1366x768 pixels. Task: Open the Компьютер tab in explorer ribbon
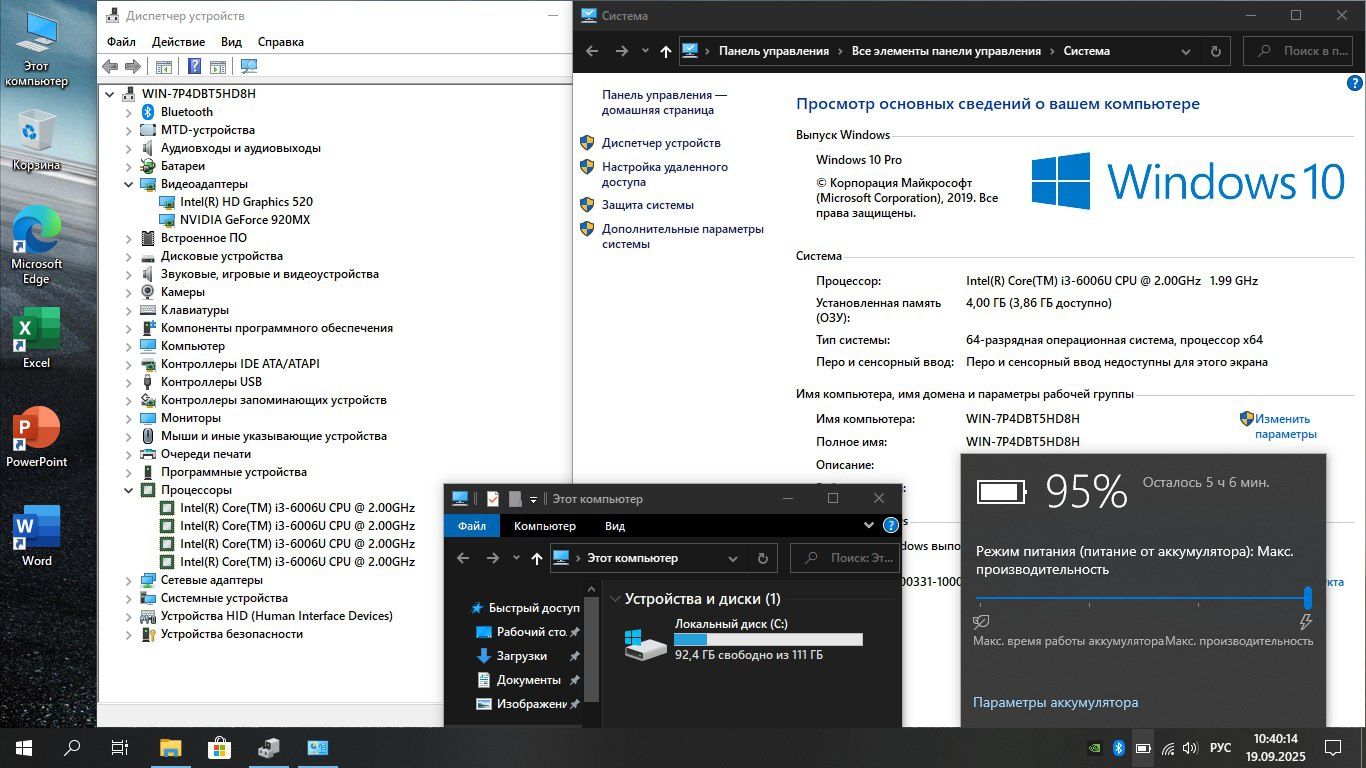545,526
